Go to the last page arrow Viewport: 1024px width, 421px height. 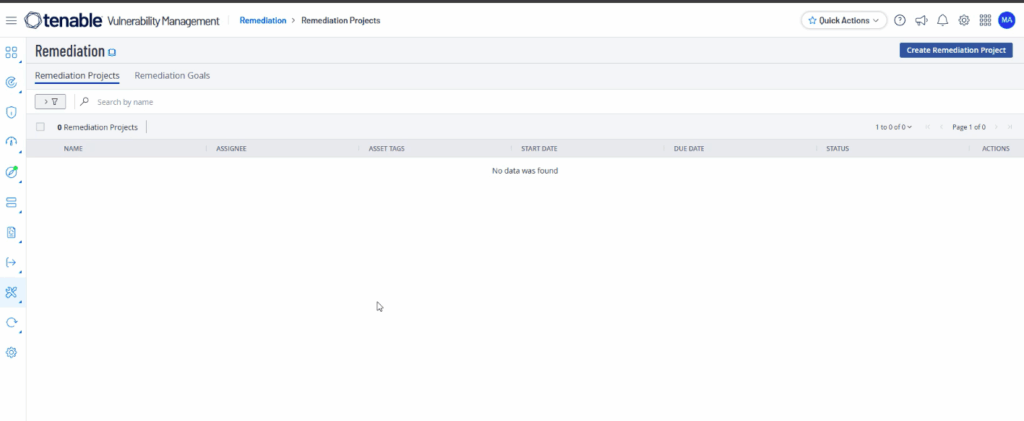click(1010, 127)
